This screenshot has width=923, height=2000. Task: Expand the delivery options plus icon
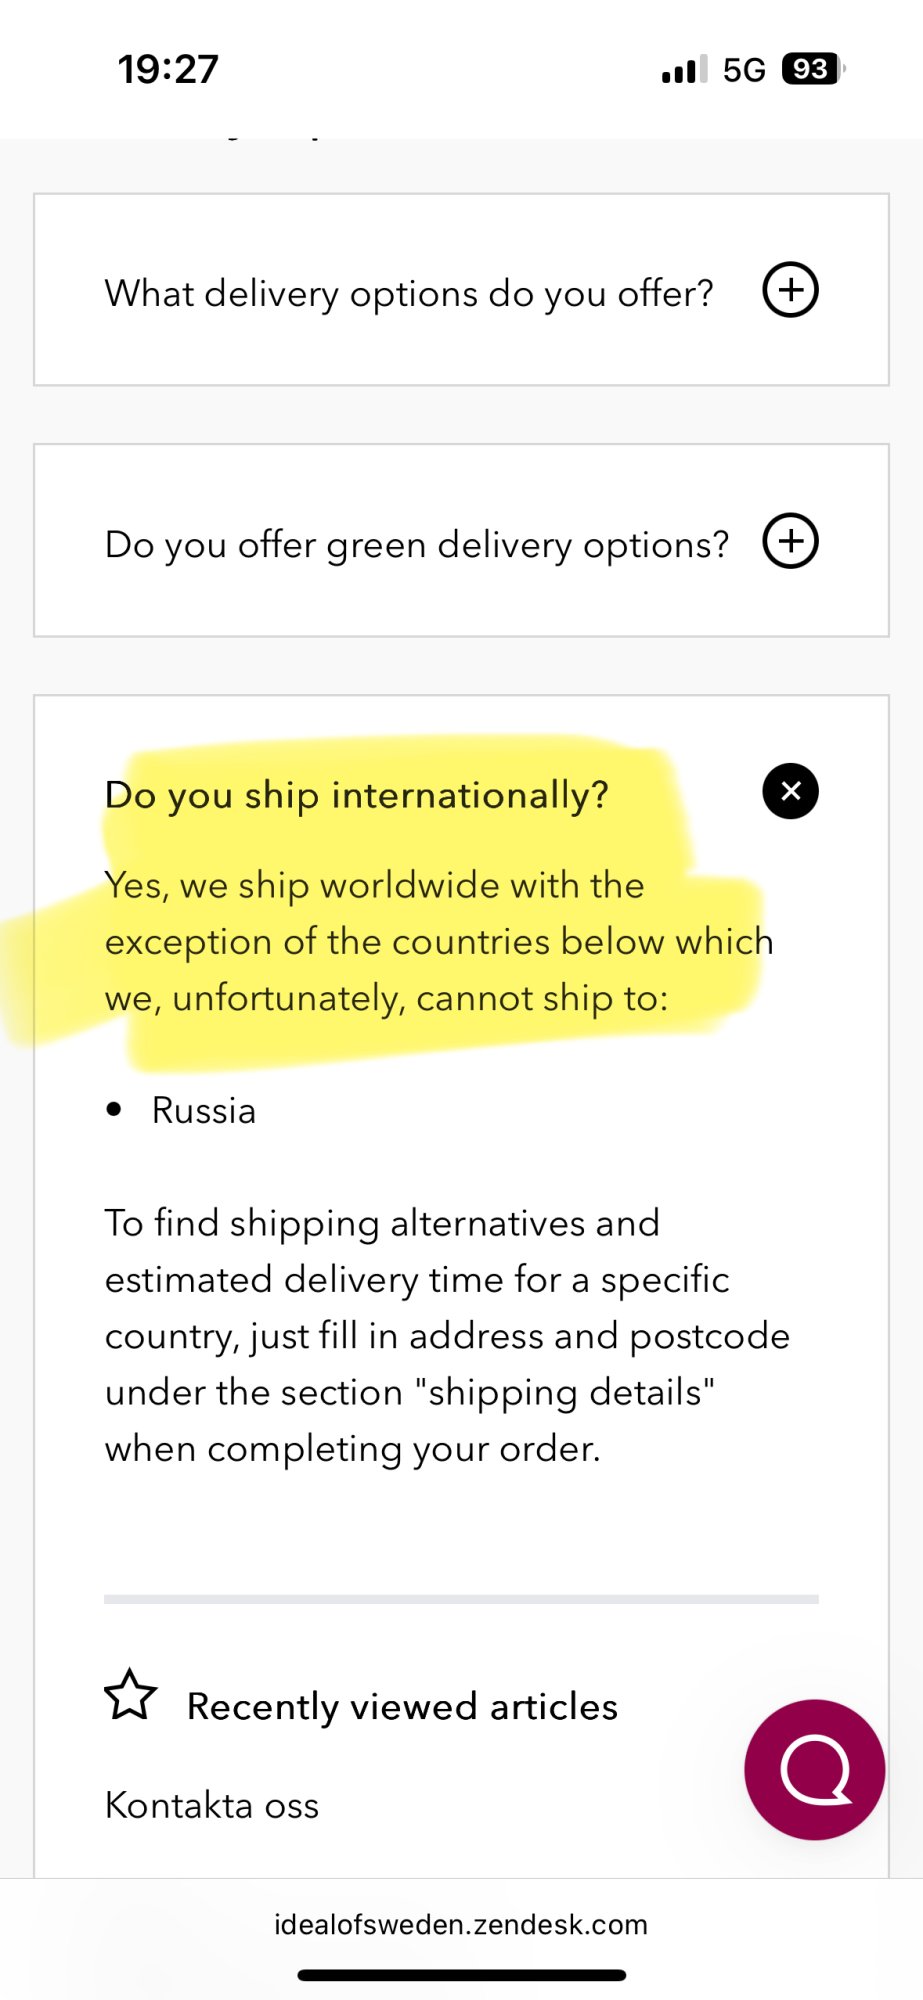click(x=790, y=290)
